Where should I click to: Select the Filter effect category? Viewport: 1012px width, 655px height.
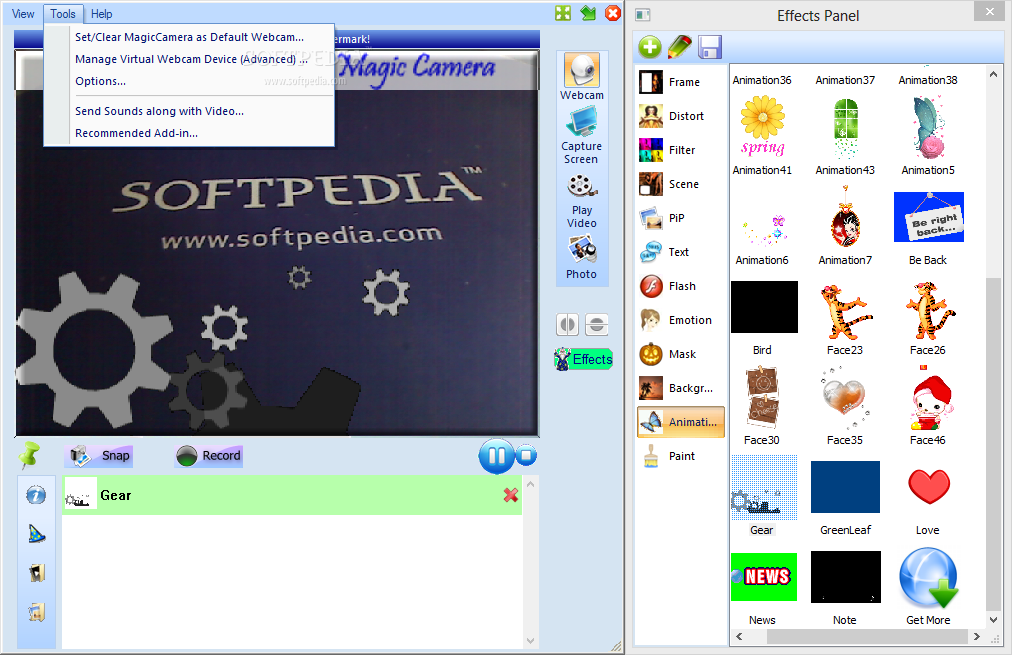point(681,150)
